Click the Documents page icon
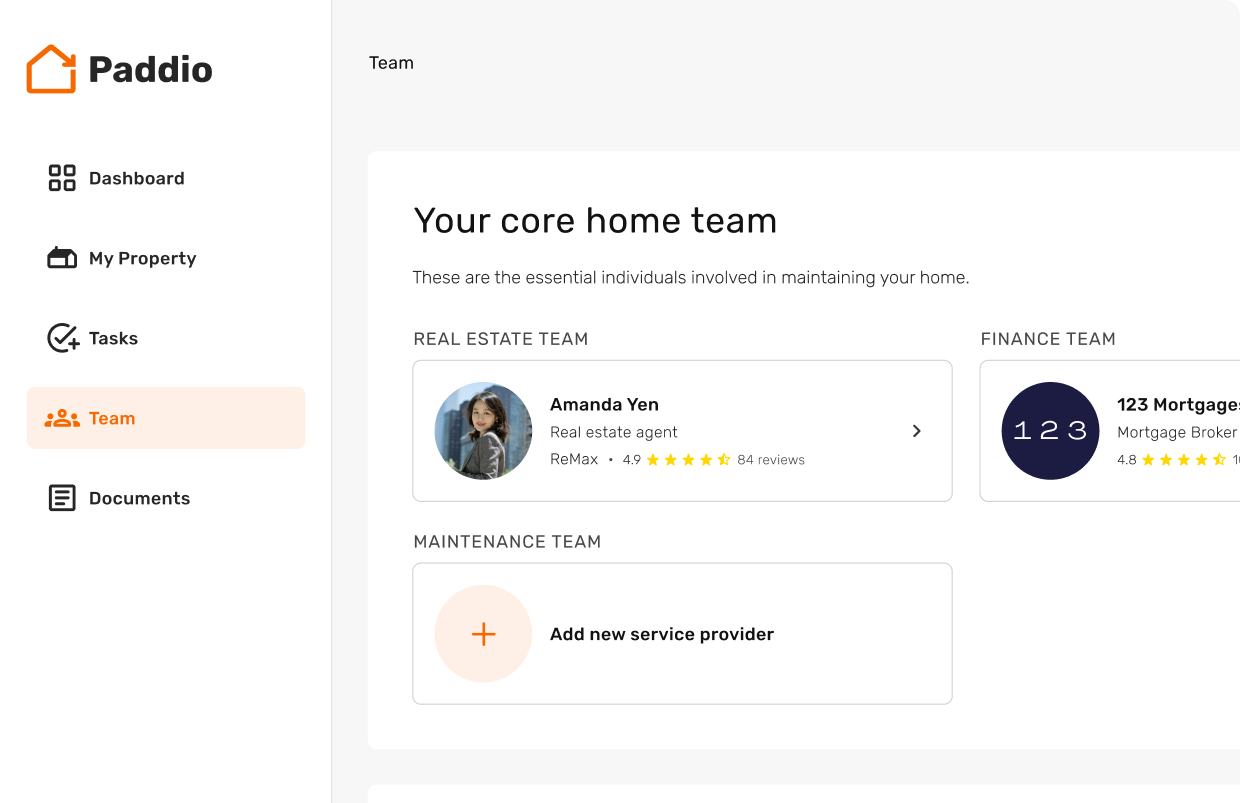This screenshot has height=803, width=1240. (62, 498)
